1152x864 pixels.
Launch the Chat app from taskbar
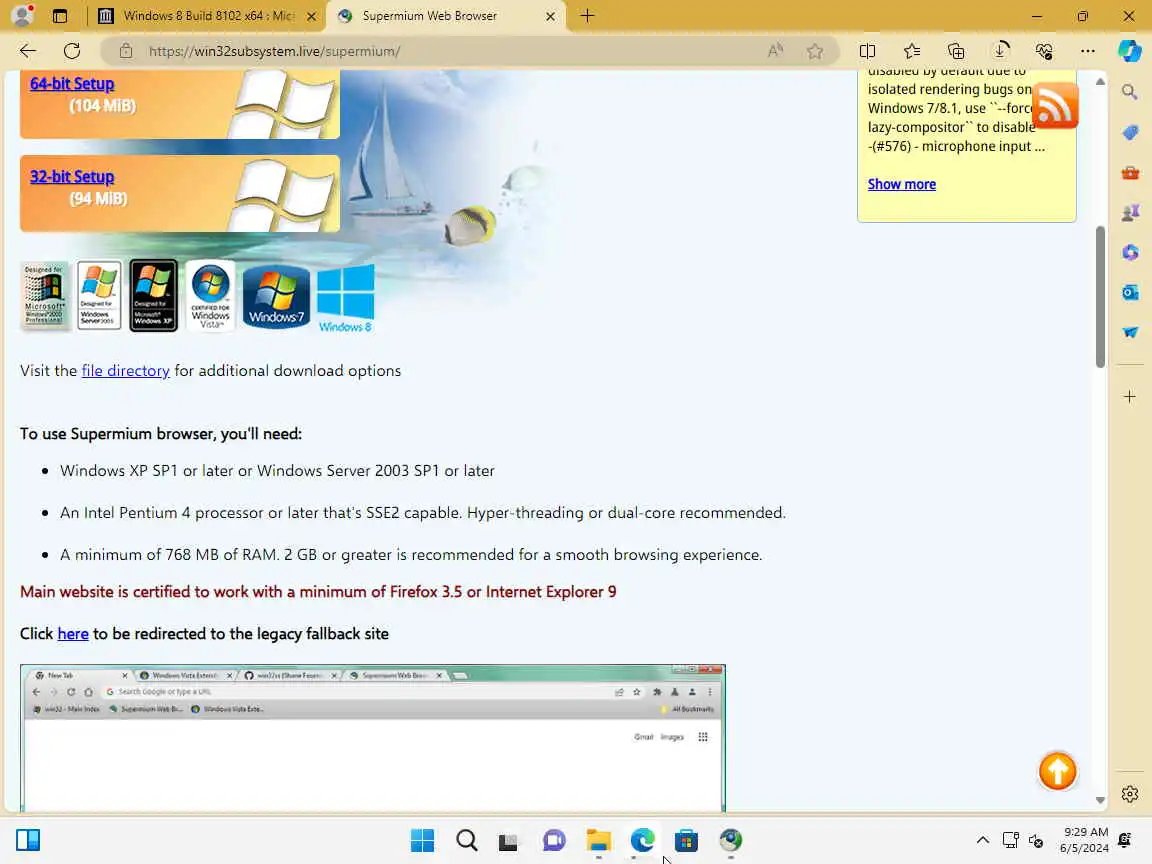coord(554,840)
